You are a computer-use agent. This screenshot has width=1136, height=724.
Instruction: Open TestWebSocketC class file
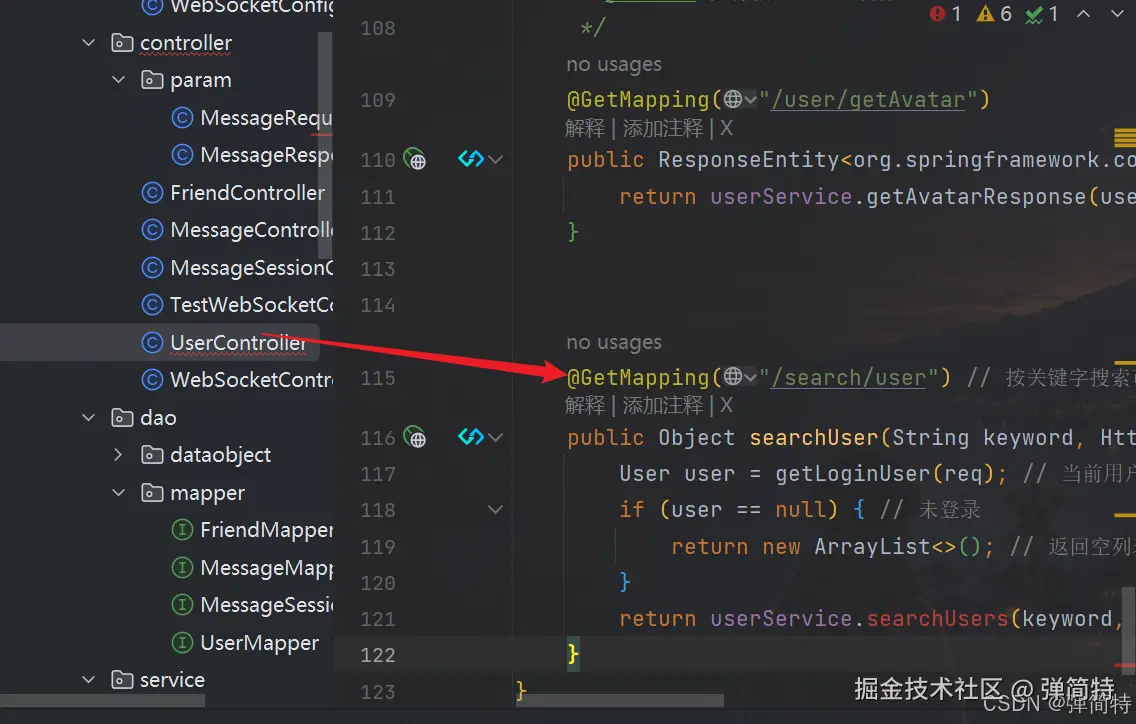pyautogui.click(x=251, y=304)
